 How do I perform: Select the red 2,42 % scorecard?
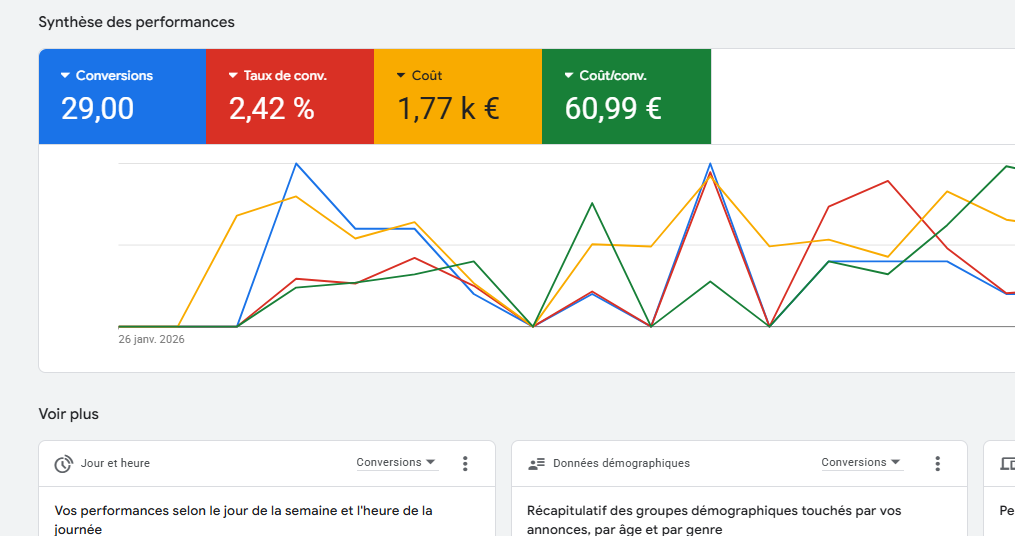(290, 96)
